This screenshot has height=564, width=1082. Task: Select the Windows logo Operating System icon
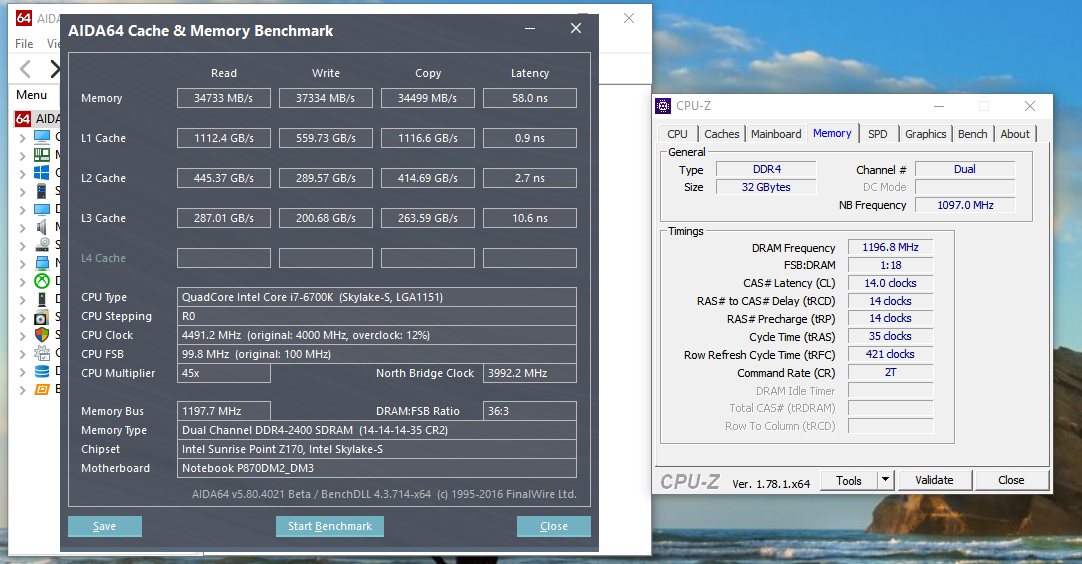(x=42, y=173)
